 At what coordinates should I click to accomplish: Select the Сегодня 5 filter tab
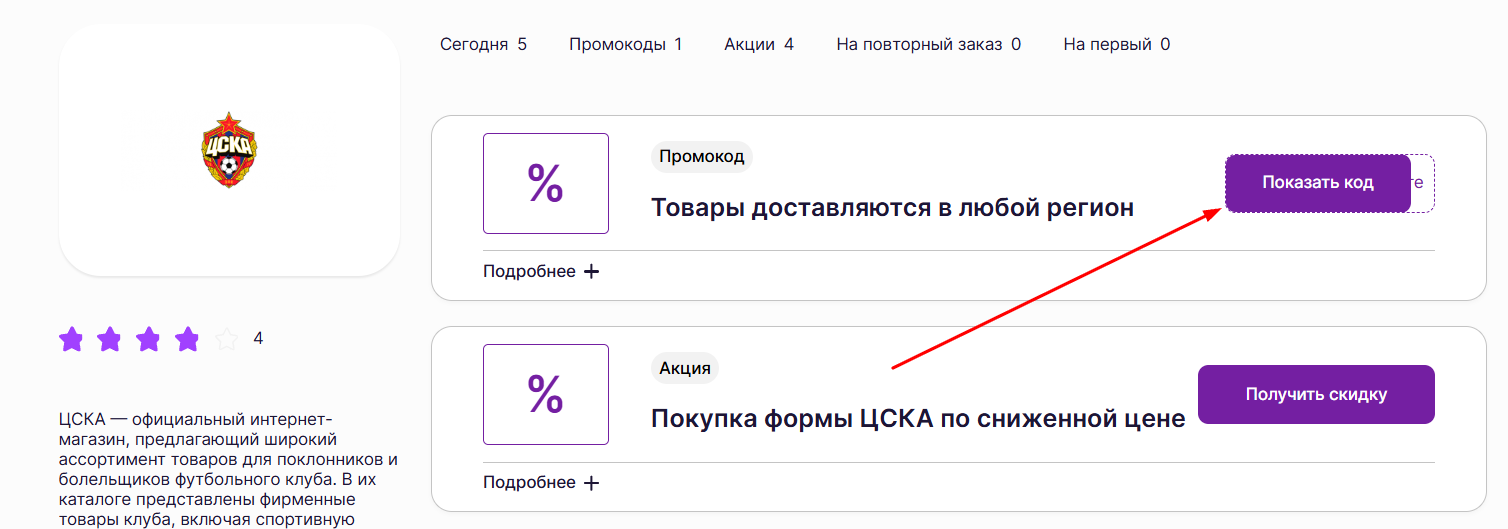[483, 44]
